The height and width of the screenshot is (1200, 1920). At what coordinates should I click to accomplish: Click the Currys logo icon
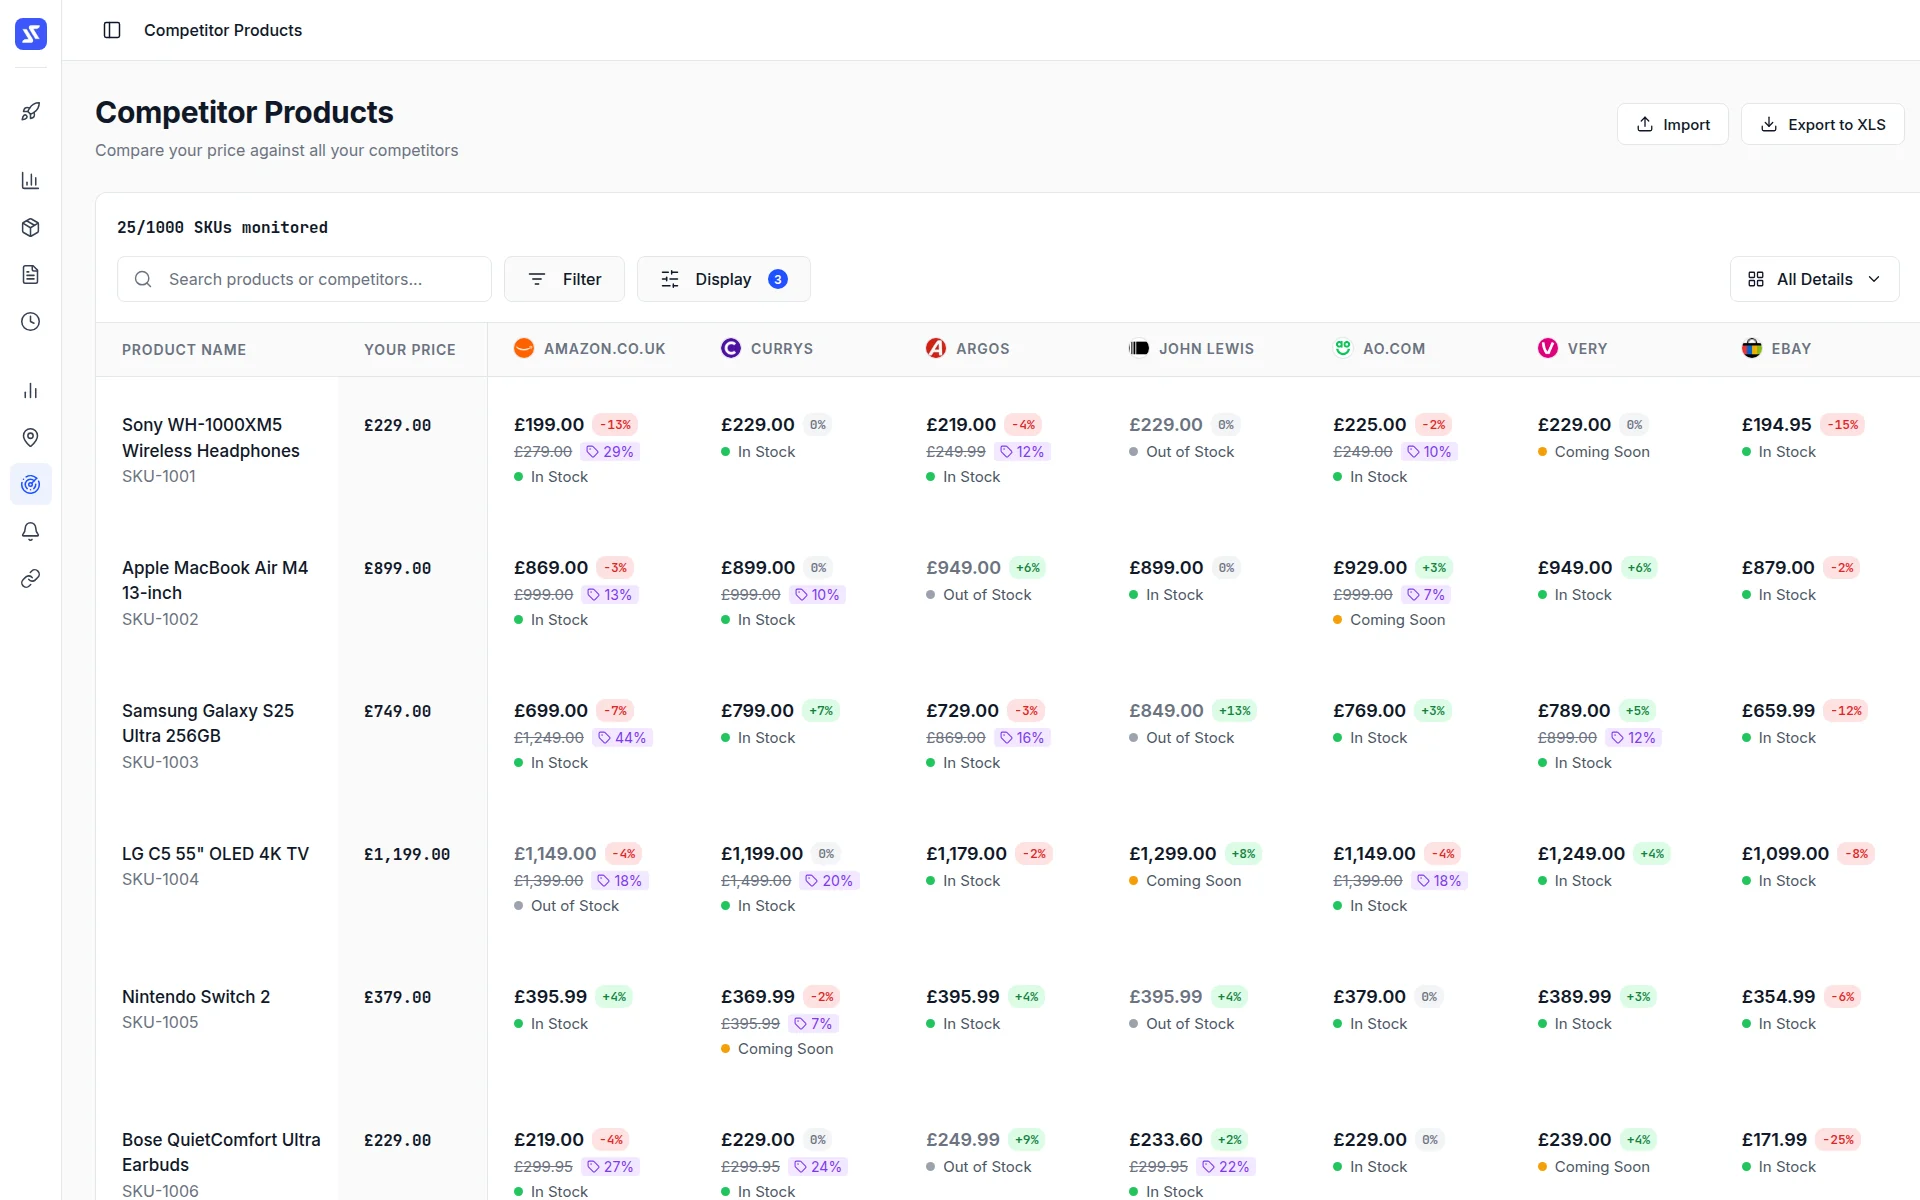731,348
